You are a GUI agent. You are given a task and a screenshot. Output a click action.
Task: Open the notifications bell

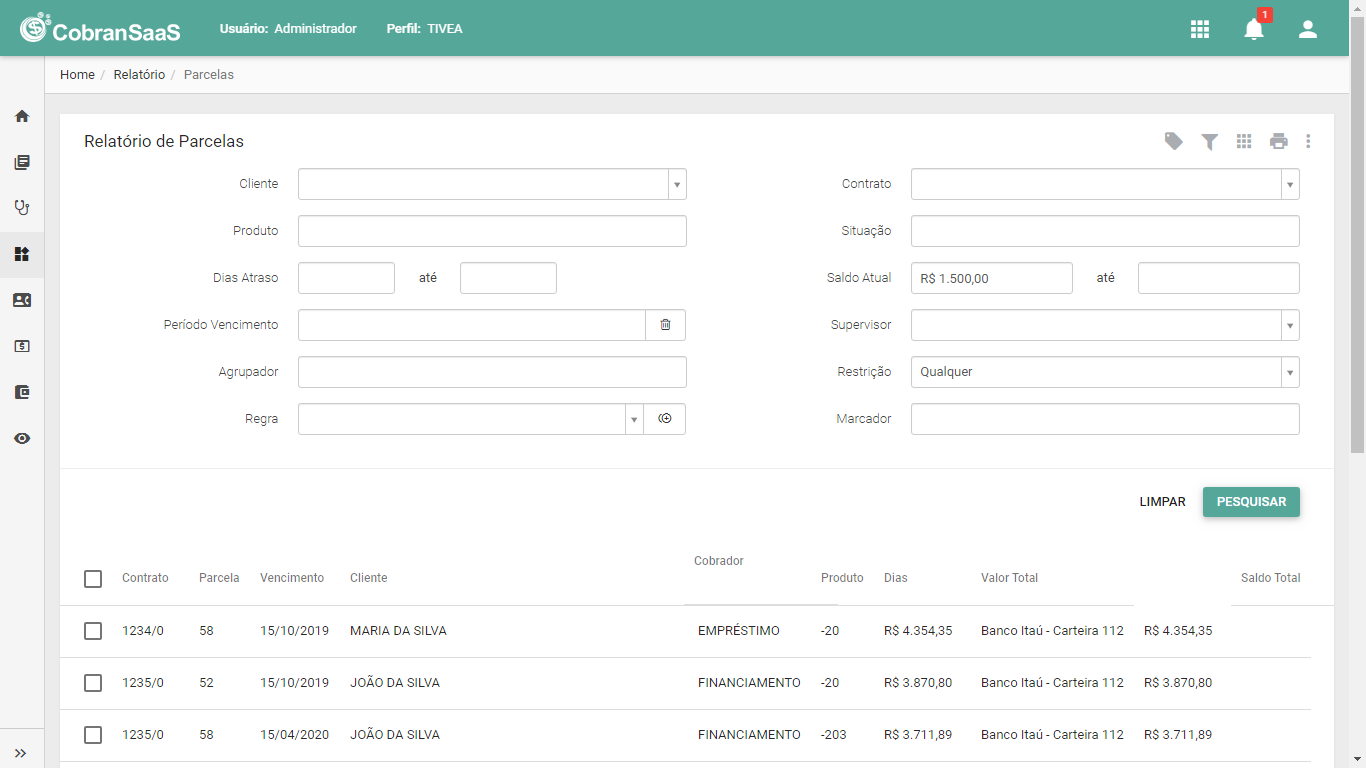pos(1254,29)
